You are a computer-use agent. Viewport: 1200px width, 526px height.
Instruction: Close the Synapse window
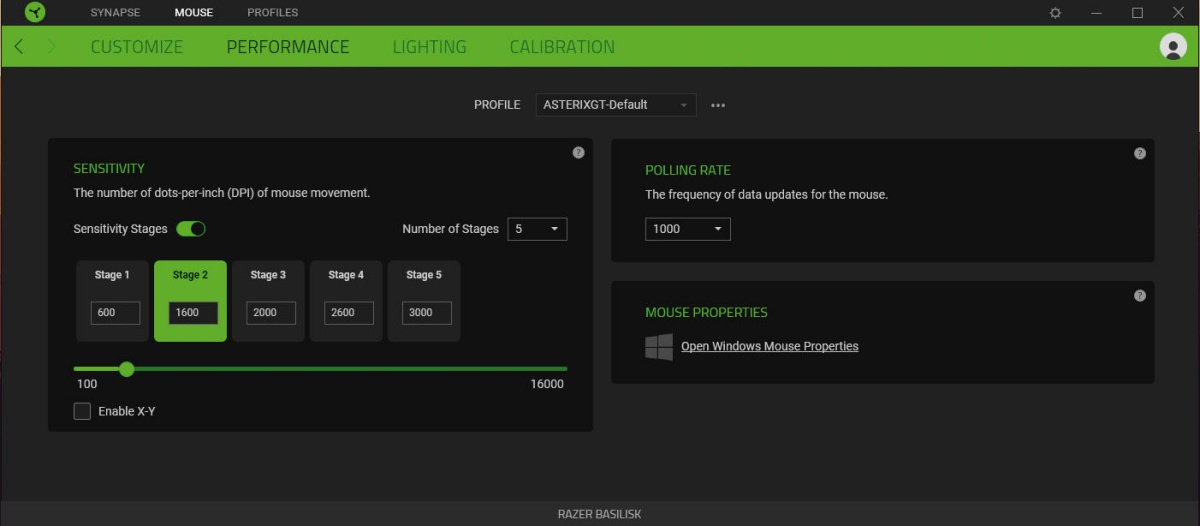tap(1177, 13)
